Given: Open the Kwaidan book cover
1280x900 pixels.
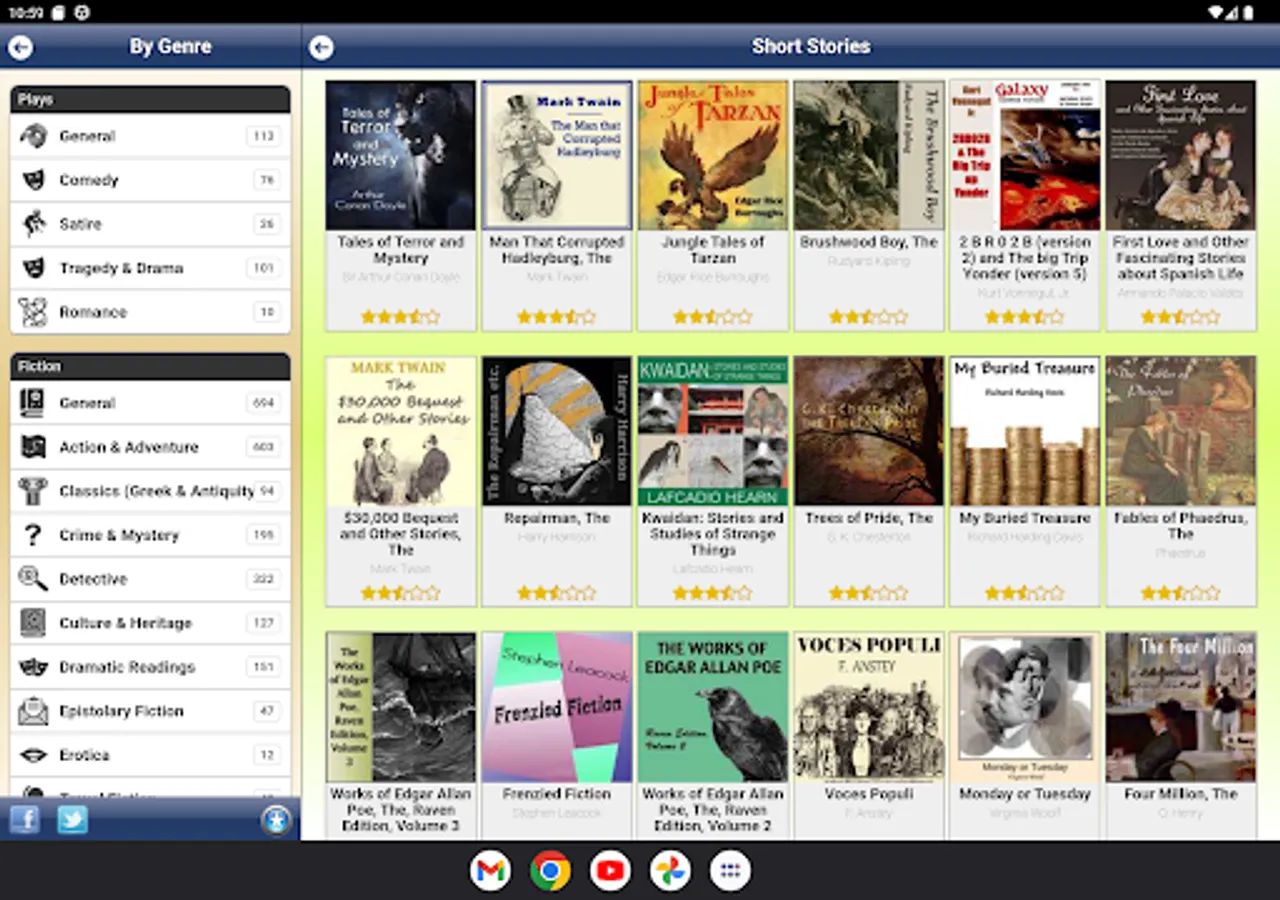Looking at the screenshot, I should point(713,431).
